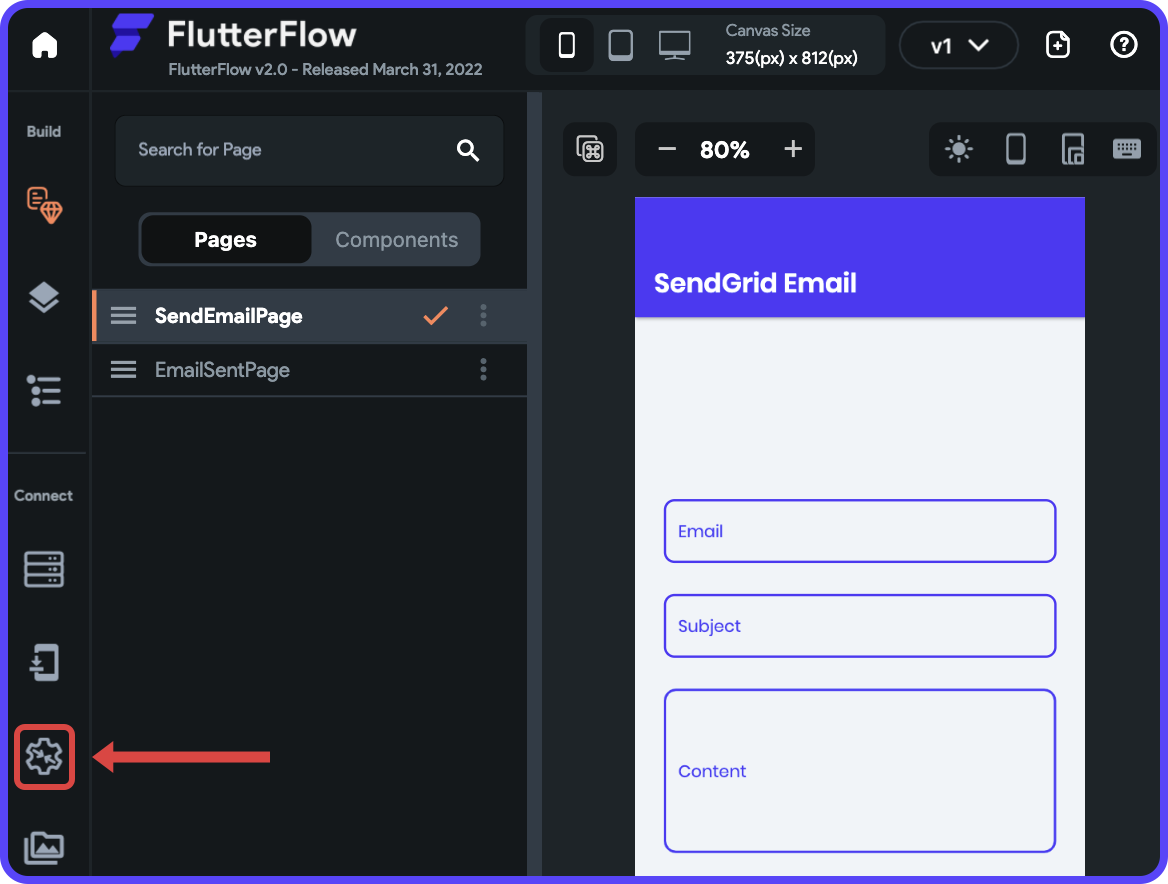Select the page elements list icon

point(45,390)
